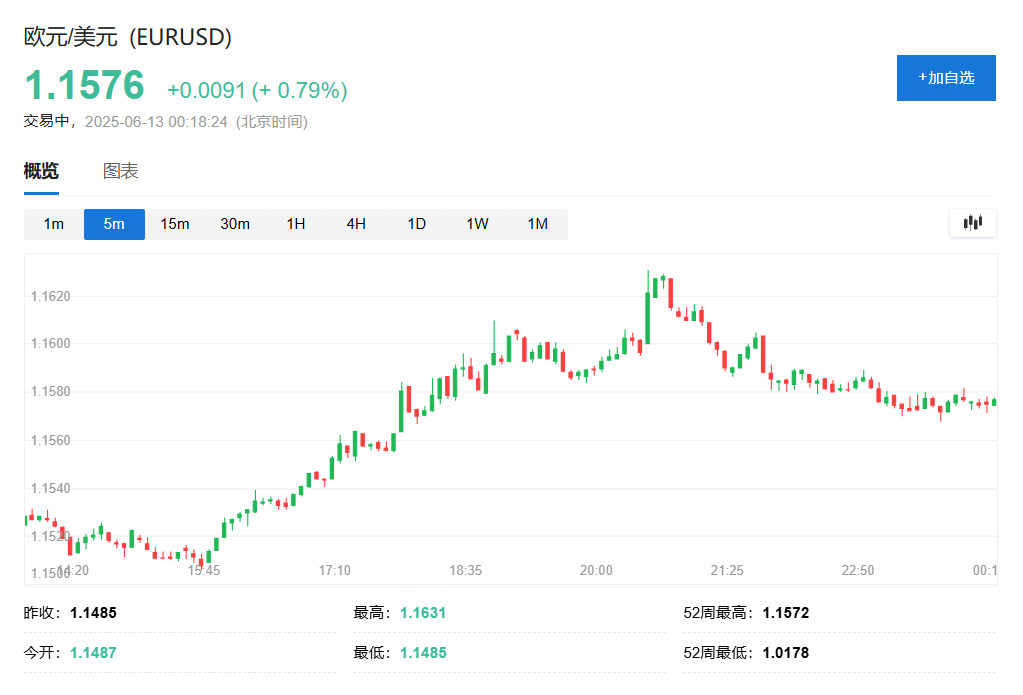Click the 1.1576 current price
Viewport: 1023px width, 695px height.
[85, 85]
